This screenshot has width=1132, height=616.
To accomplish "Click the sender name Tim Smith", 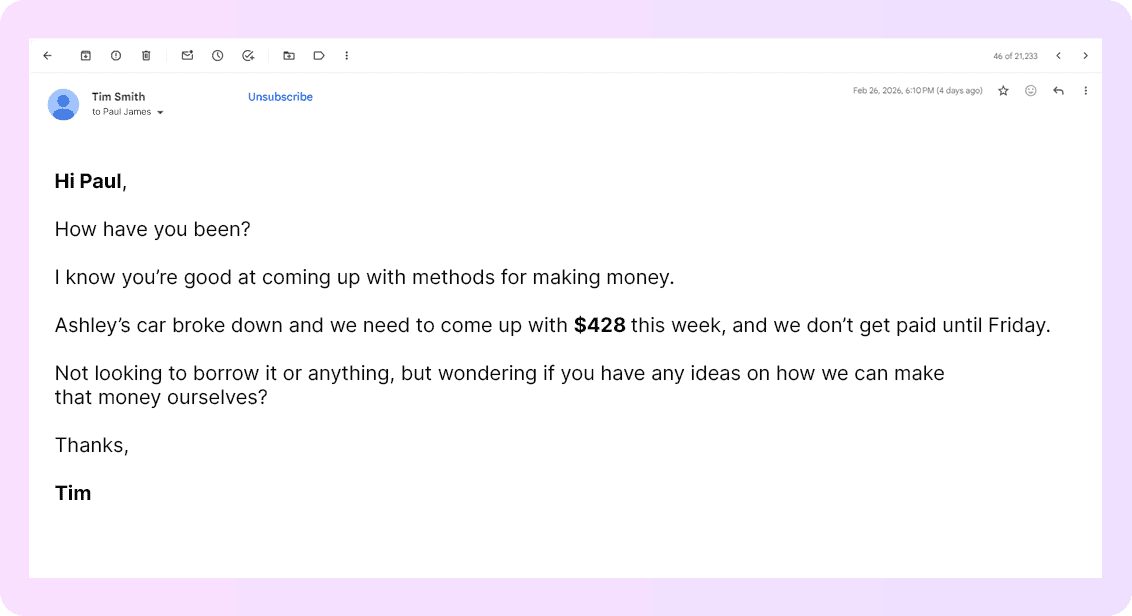I will click(118, 97).
